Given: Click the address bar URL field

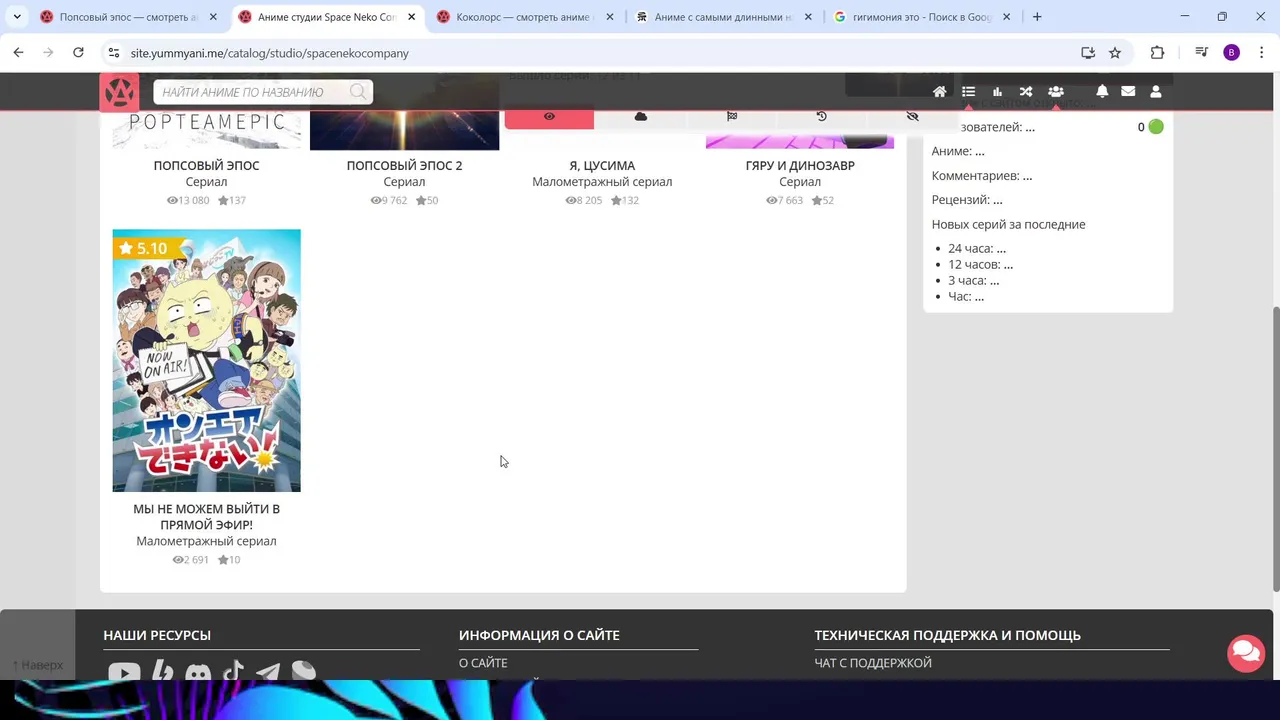Looking at the screenshot, I should (x=600, y=53).
